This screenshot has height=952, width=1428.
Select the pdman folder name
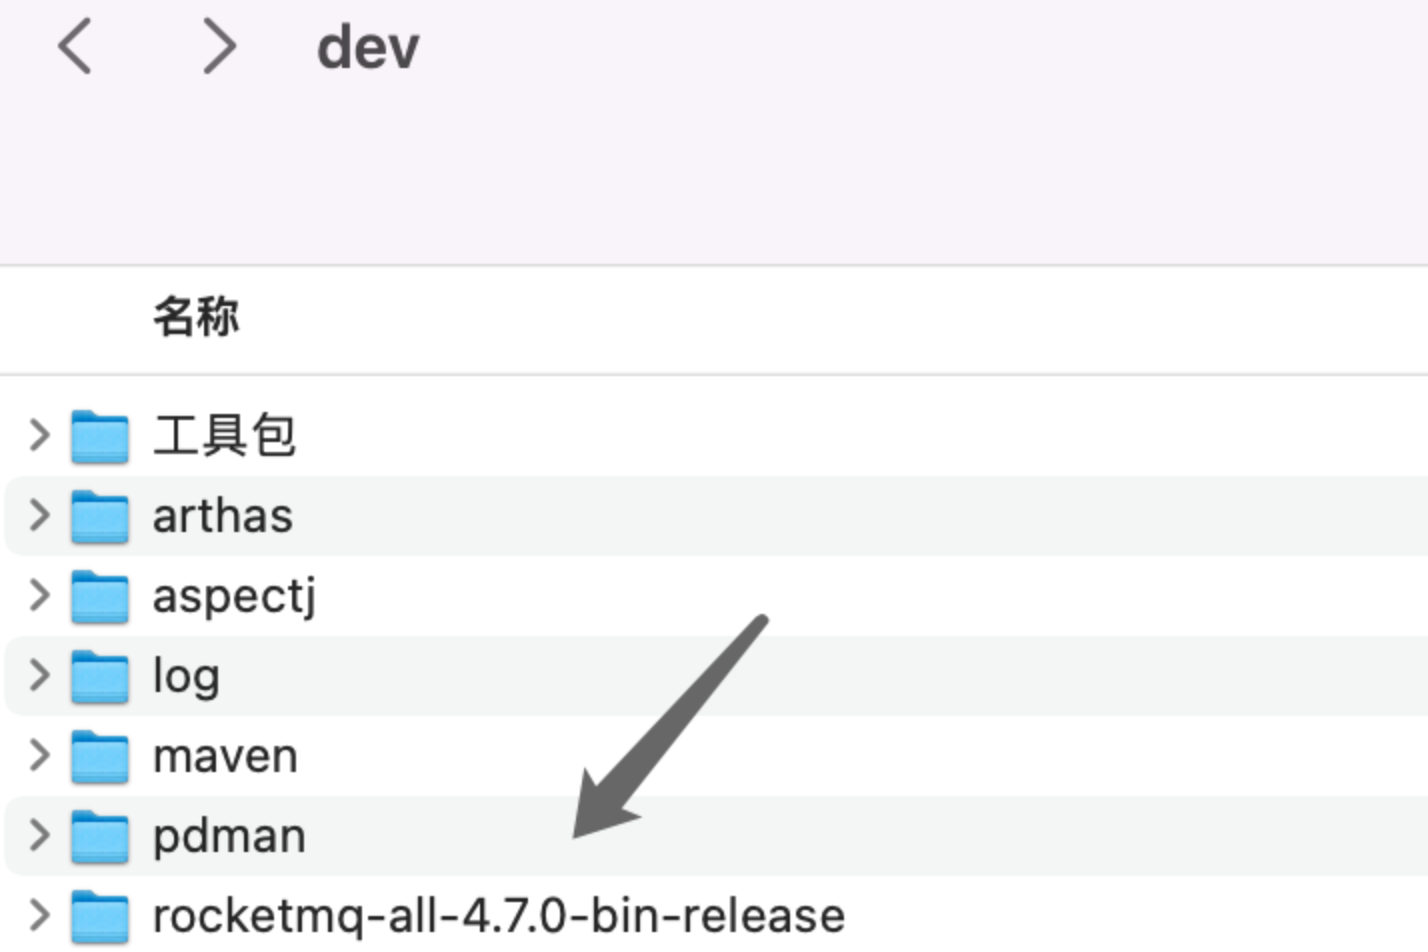point(229,836)
